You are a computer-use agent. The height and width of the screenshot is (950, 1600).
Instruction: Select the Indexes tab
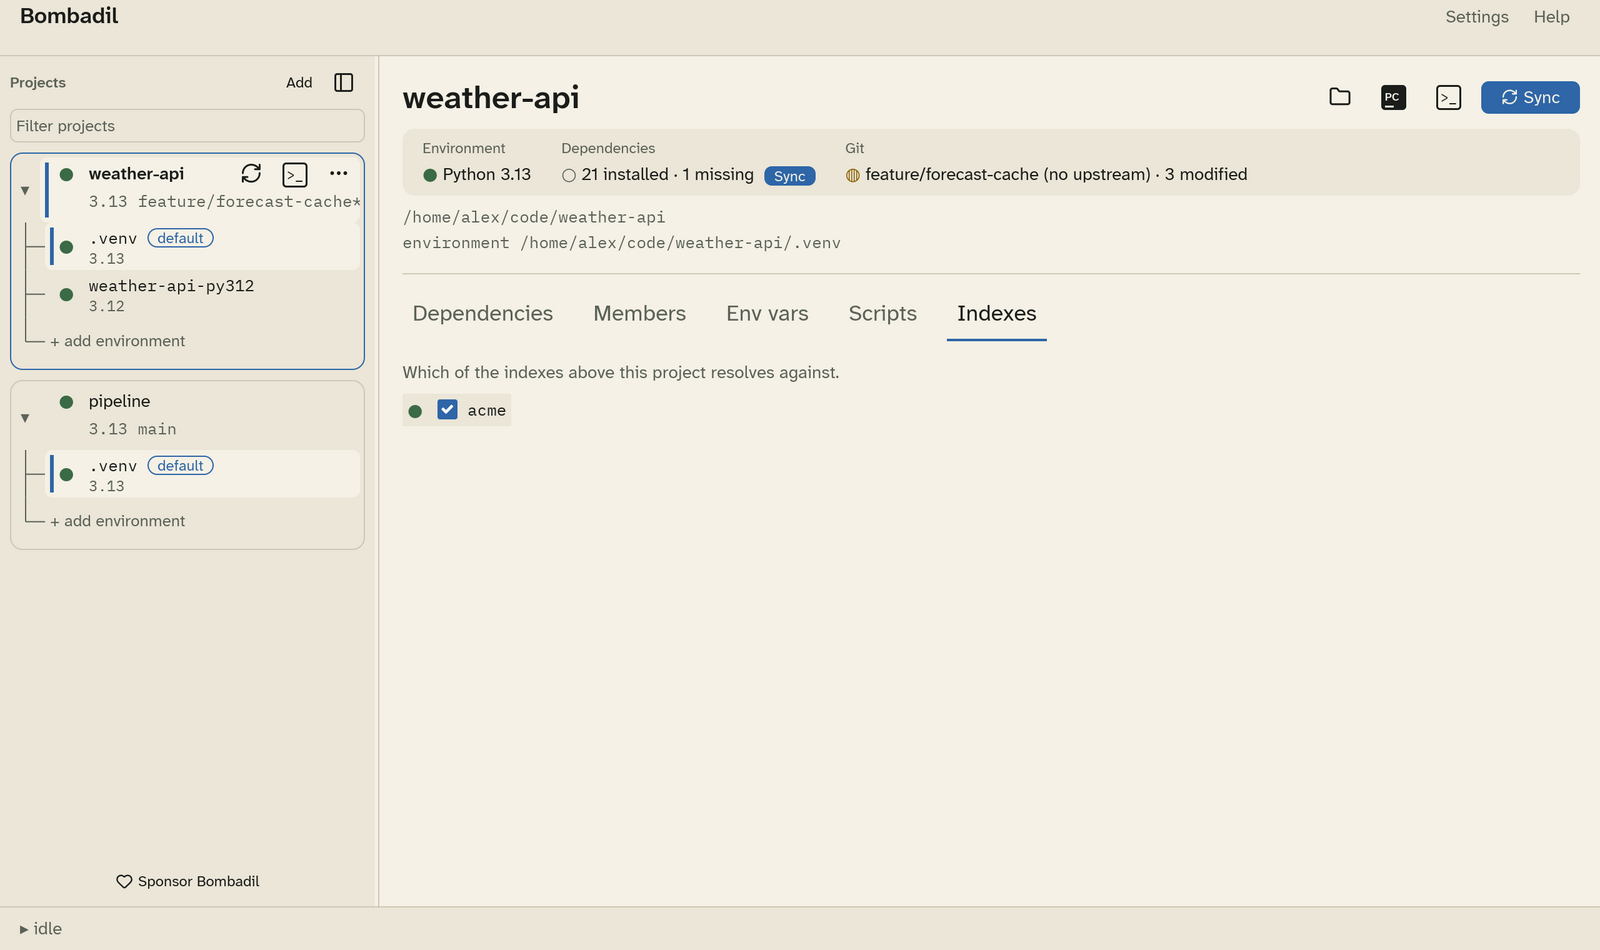tap(997, 314)
